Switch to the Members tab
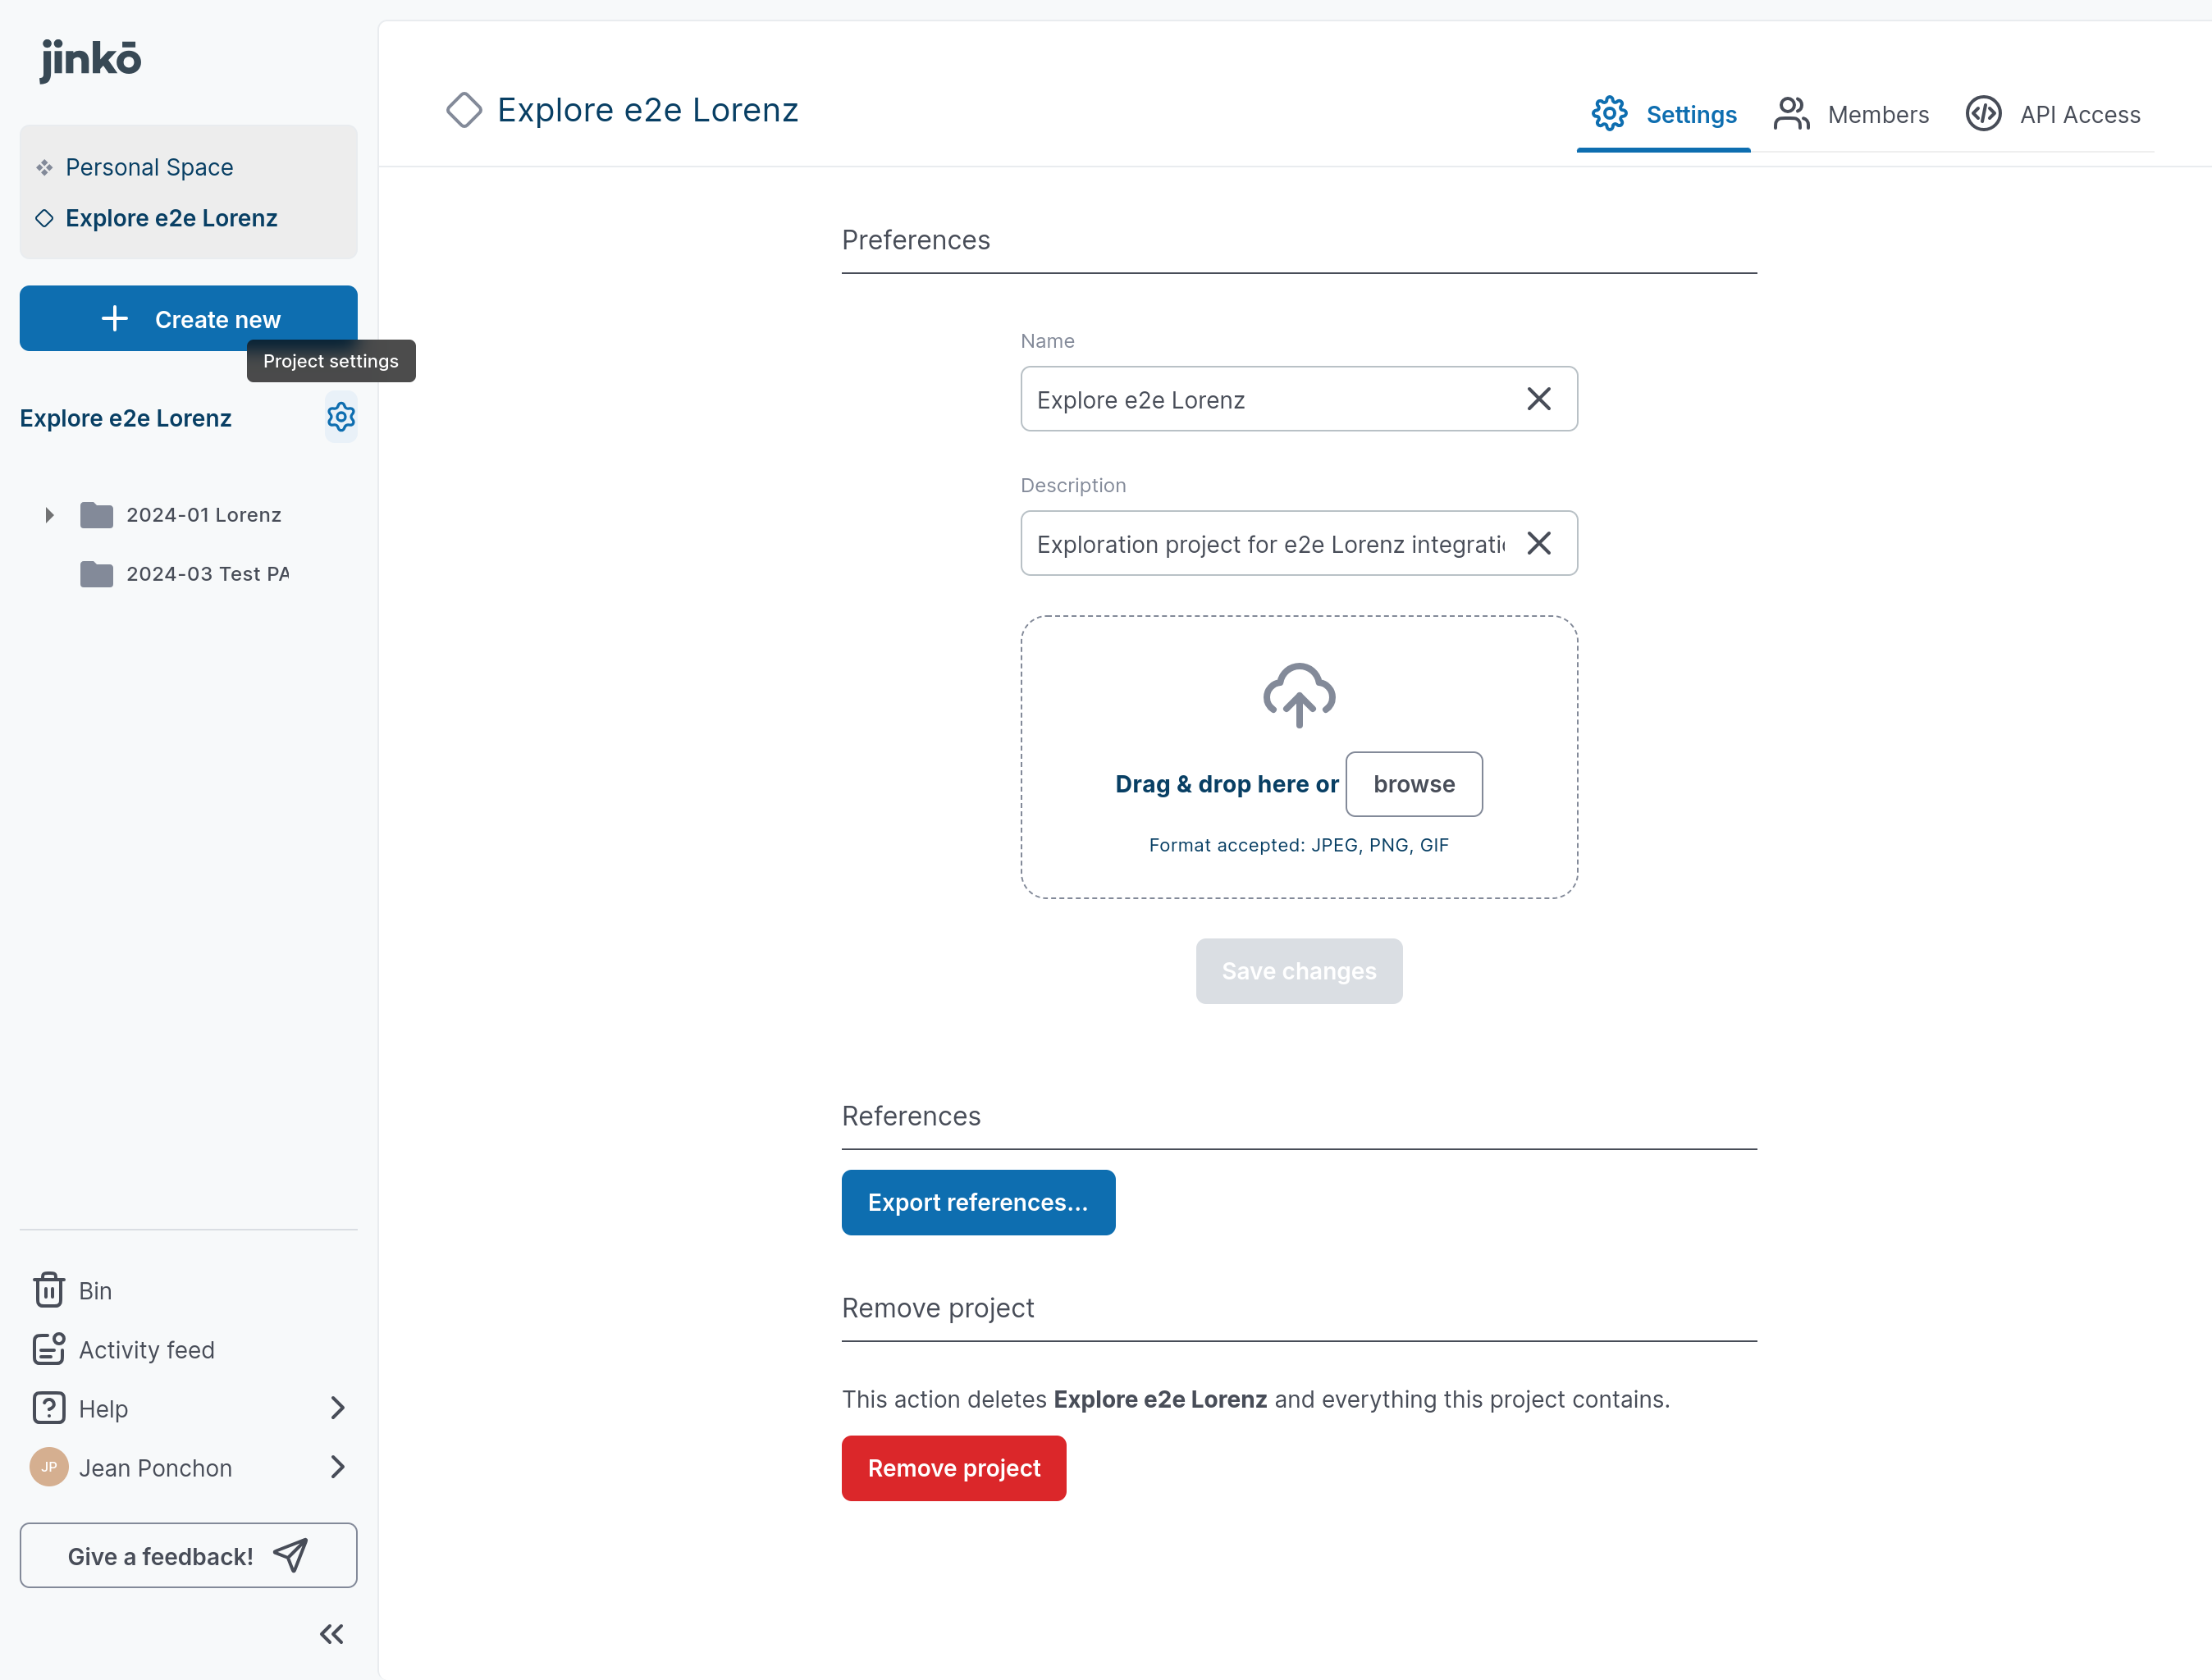The image size is (2212, 1680). 1851,114
